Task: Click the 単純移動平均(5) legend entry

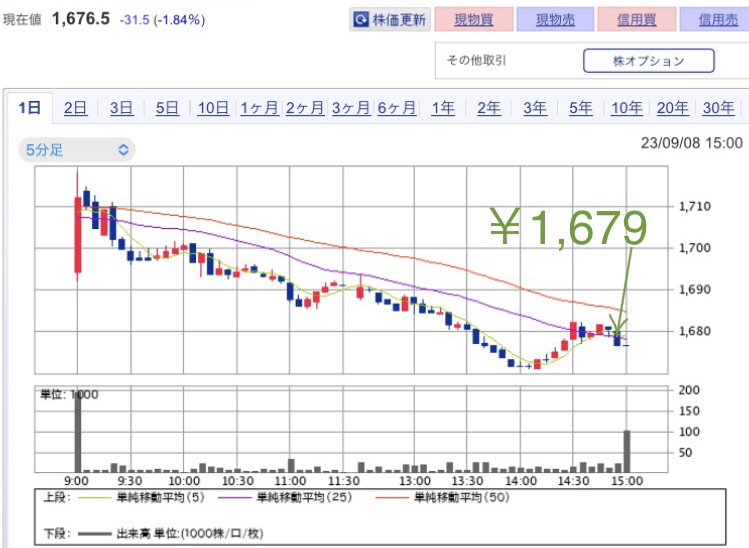Action: point(141,498)
